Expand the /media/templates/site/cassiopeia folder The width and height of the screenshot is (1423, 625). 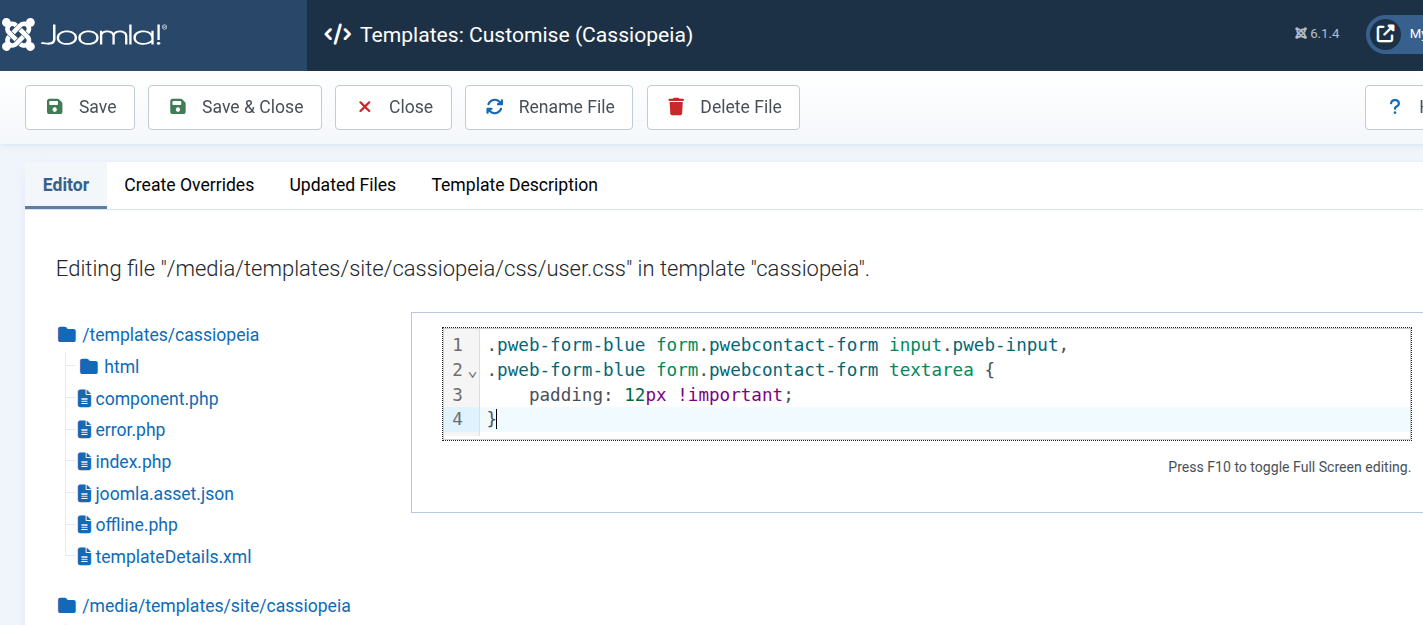(217, 606)
